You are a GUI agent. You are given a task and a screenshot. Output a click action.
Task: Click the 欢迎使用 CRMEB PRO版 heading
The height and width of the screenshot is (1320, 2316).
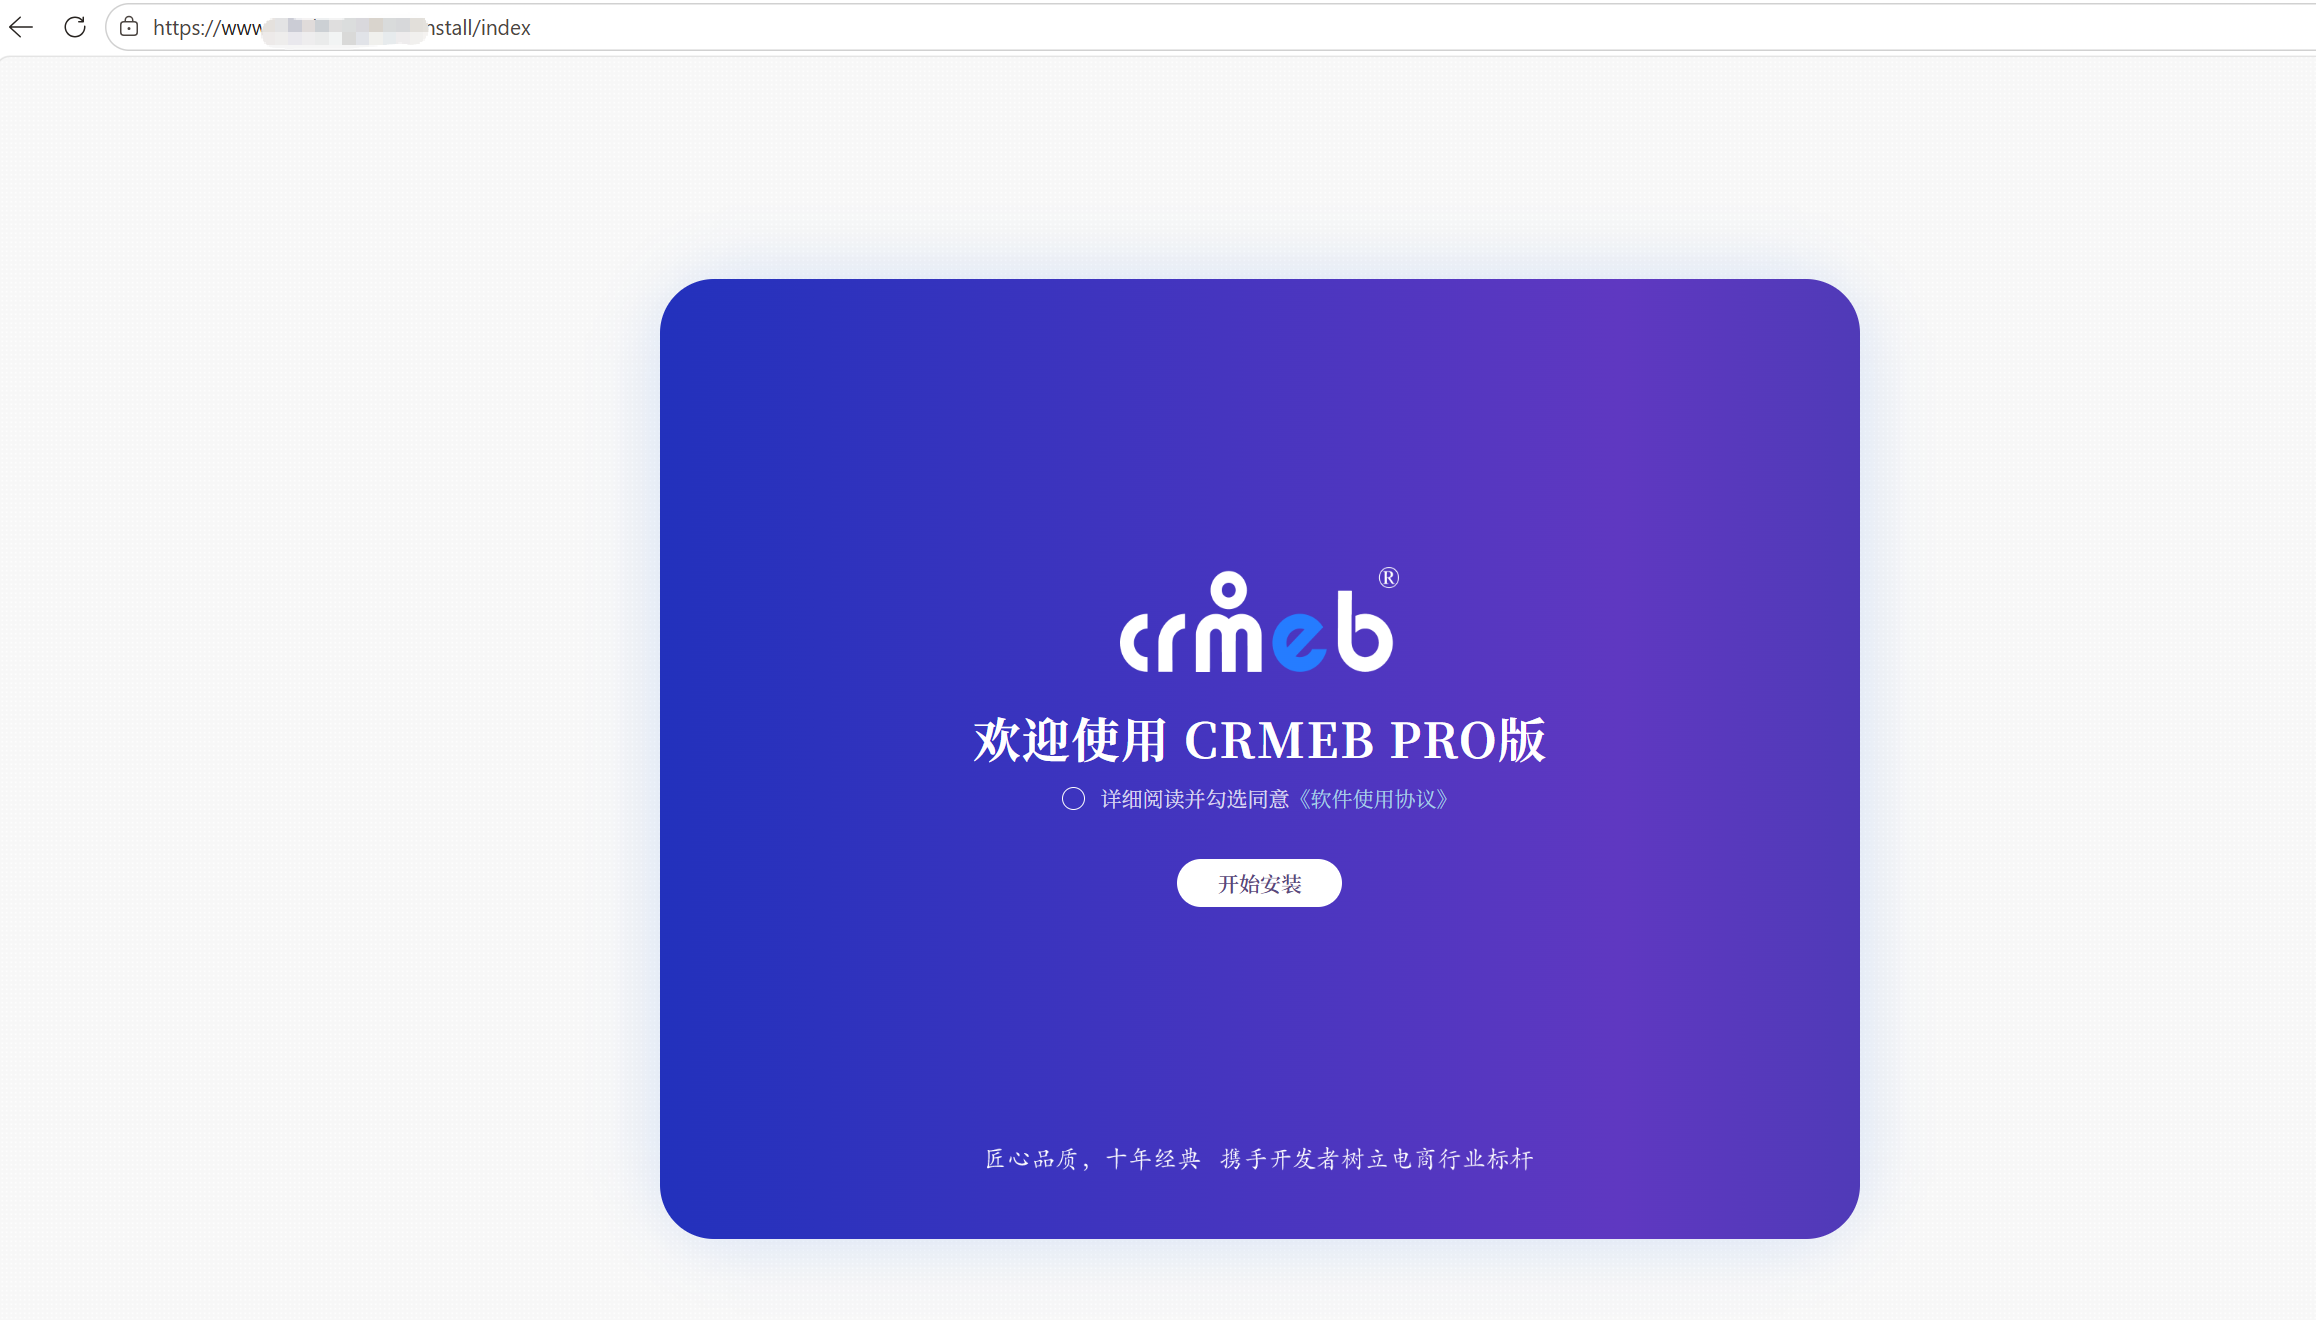click(x=1260, y=740)
